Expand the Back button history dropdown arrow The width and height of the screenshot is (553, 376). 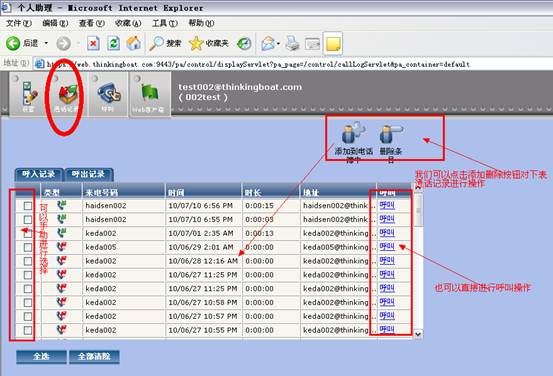point(46,43)
